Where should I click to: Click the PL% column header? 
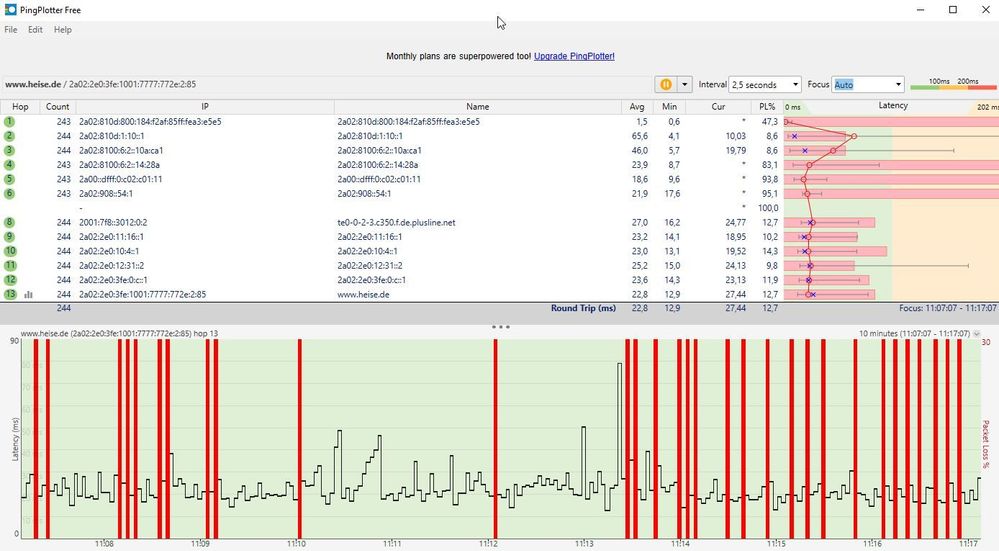tap(767, 106)
